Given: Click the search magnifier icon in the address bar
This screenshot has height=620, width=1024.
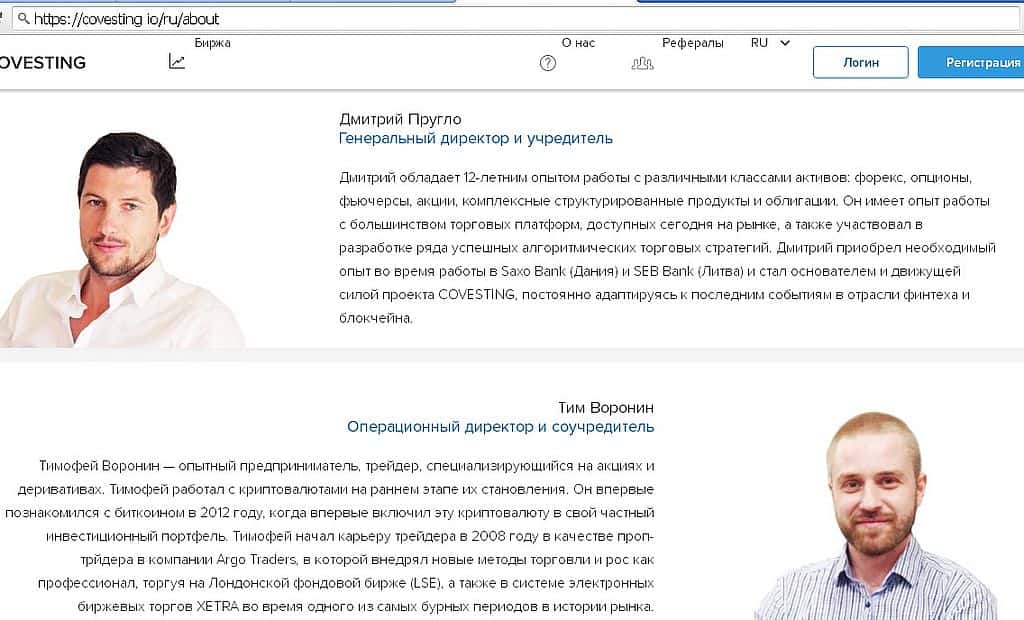Looking at the screenshot, I should 24,18.
